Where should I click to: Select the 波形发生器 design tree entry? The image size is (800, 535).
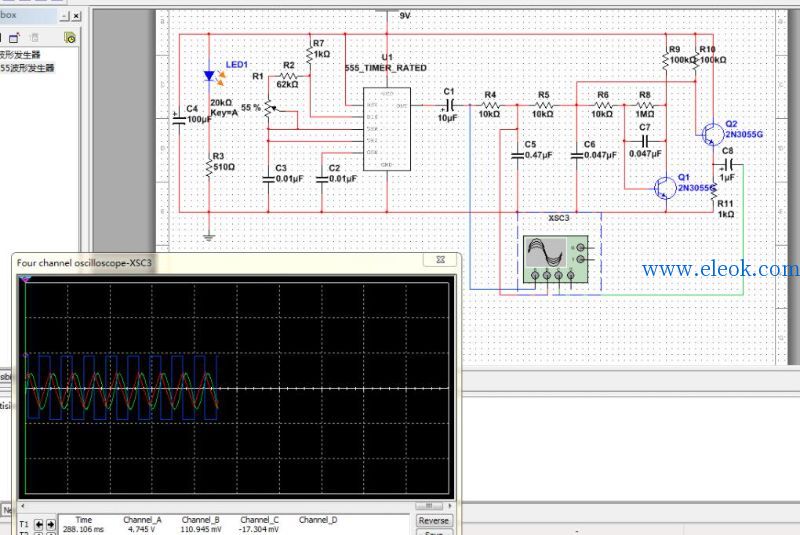click(x=20, y=55)
